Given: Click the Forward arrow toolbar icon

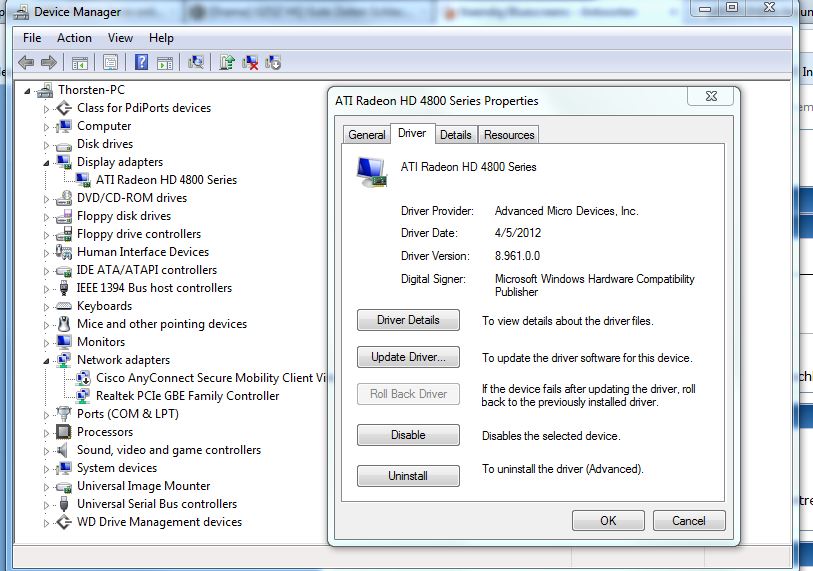Looking at the screenshot, I should pos(49,63).
